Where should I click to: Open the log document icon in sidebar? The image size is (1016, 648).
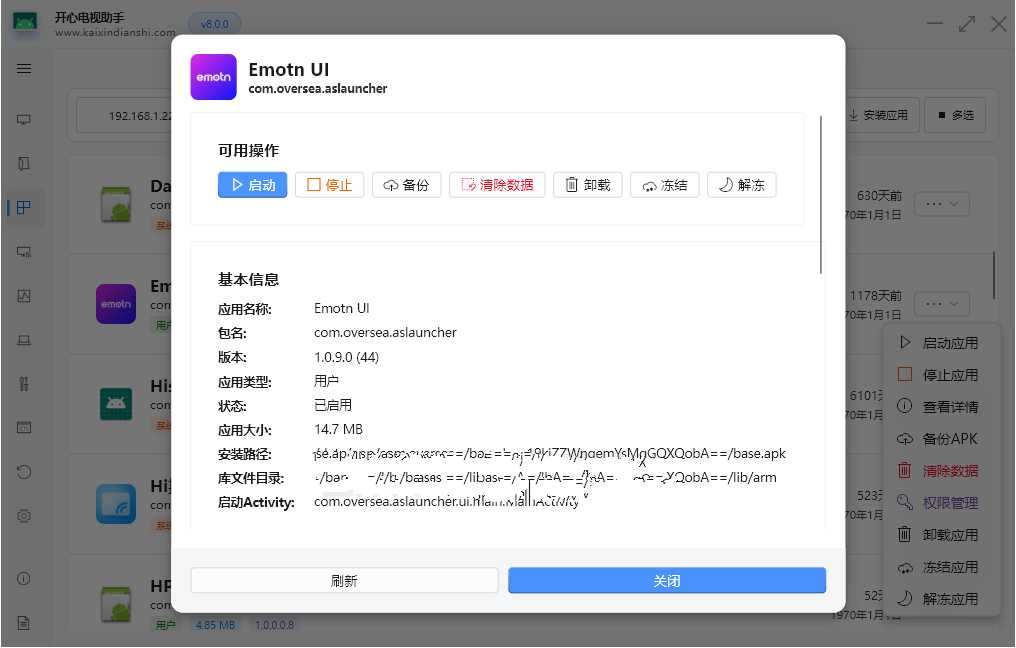[x=22, y=620]
